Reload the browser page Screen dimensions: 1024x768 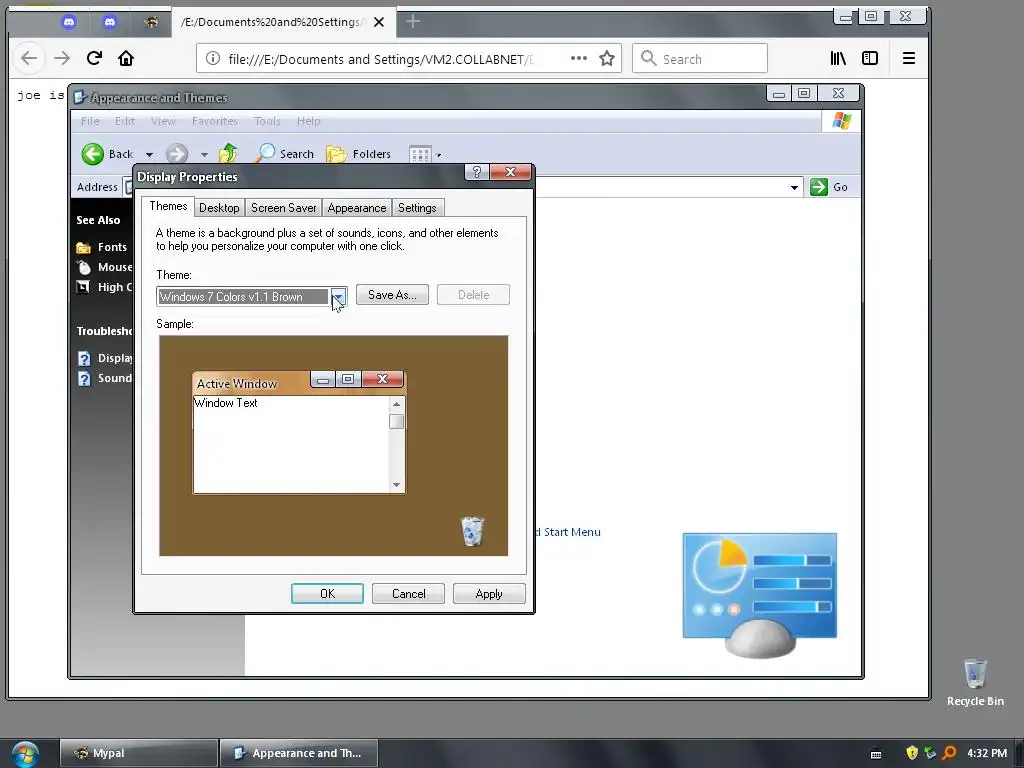pos(94,58)
